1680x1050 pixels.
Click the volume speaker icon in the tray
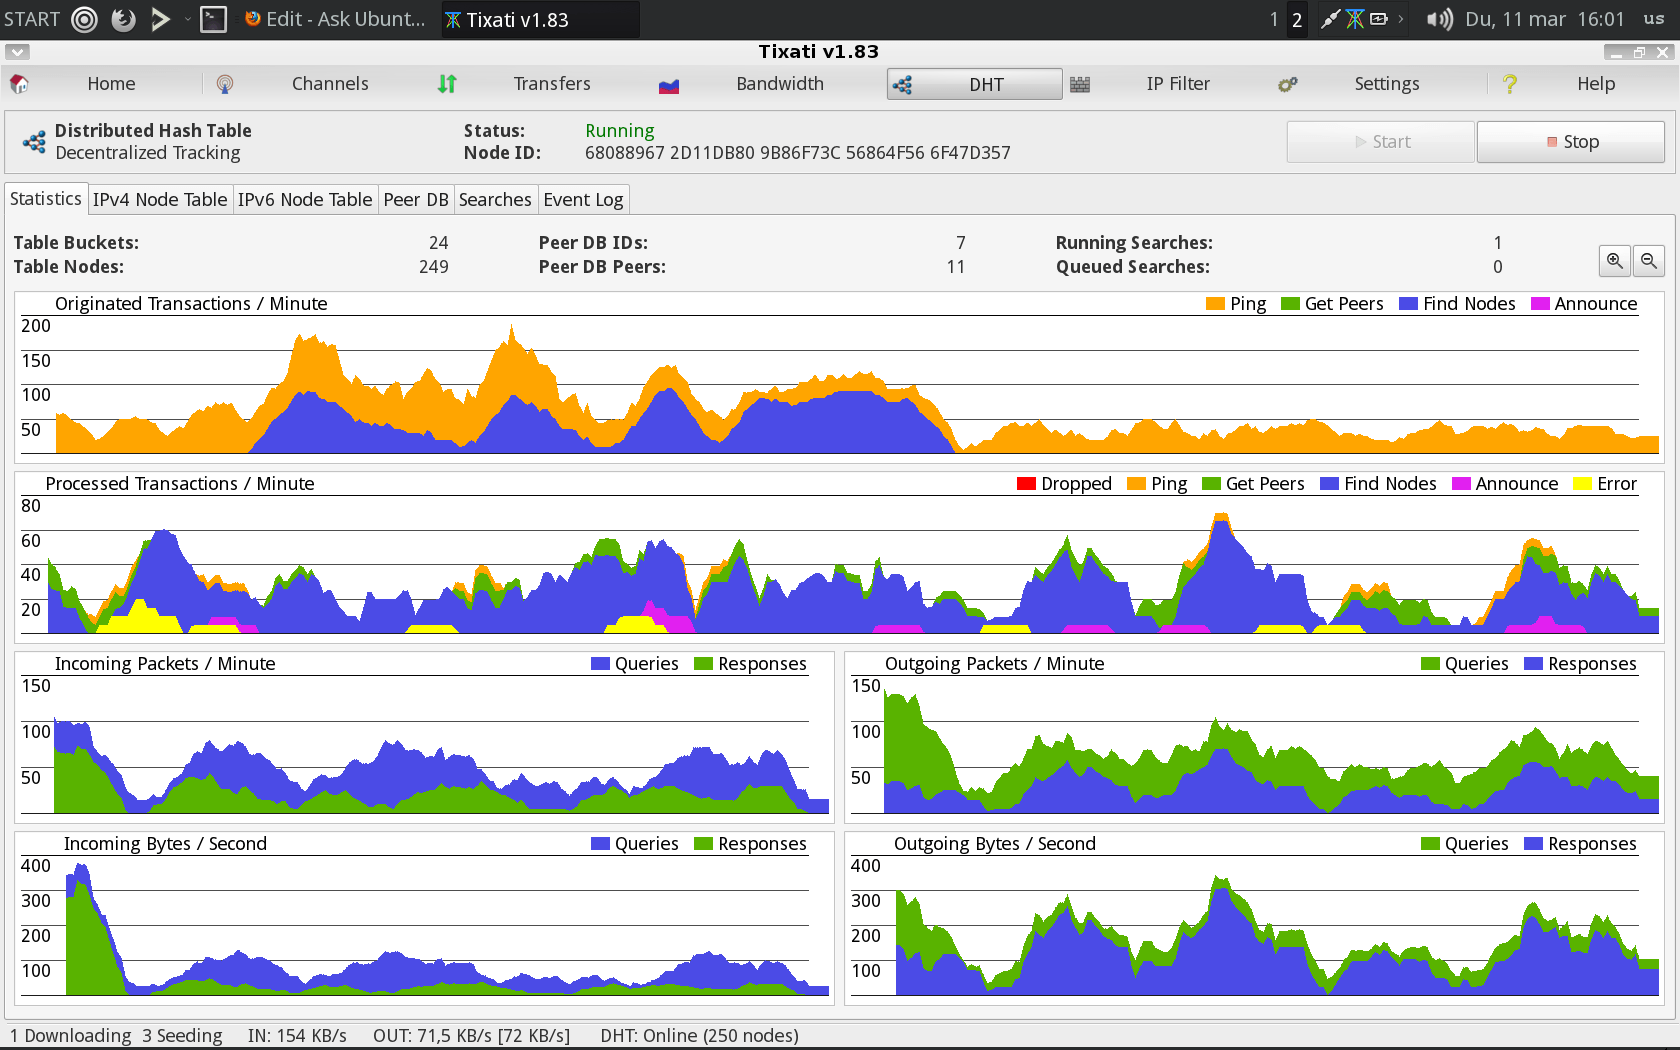click(1439, 19)
